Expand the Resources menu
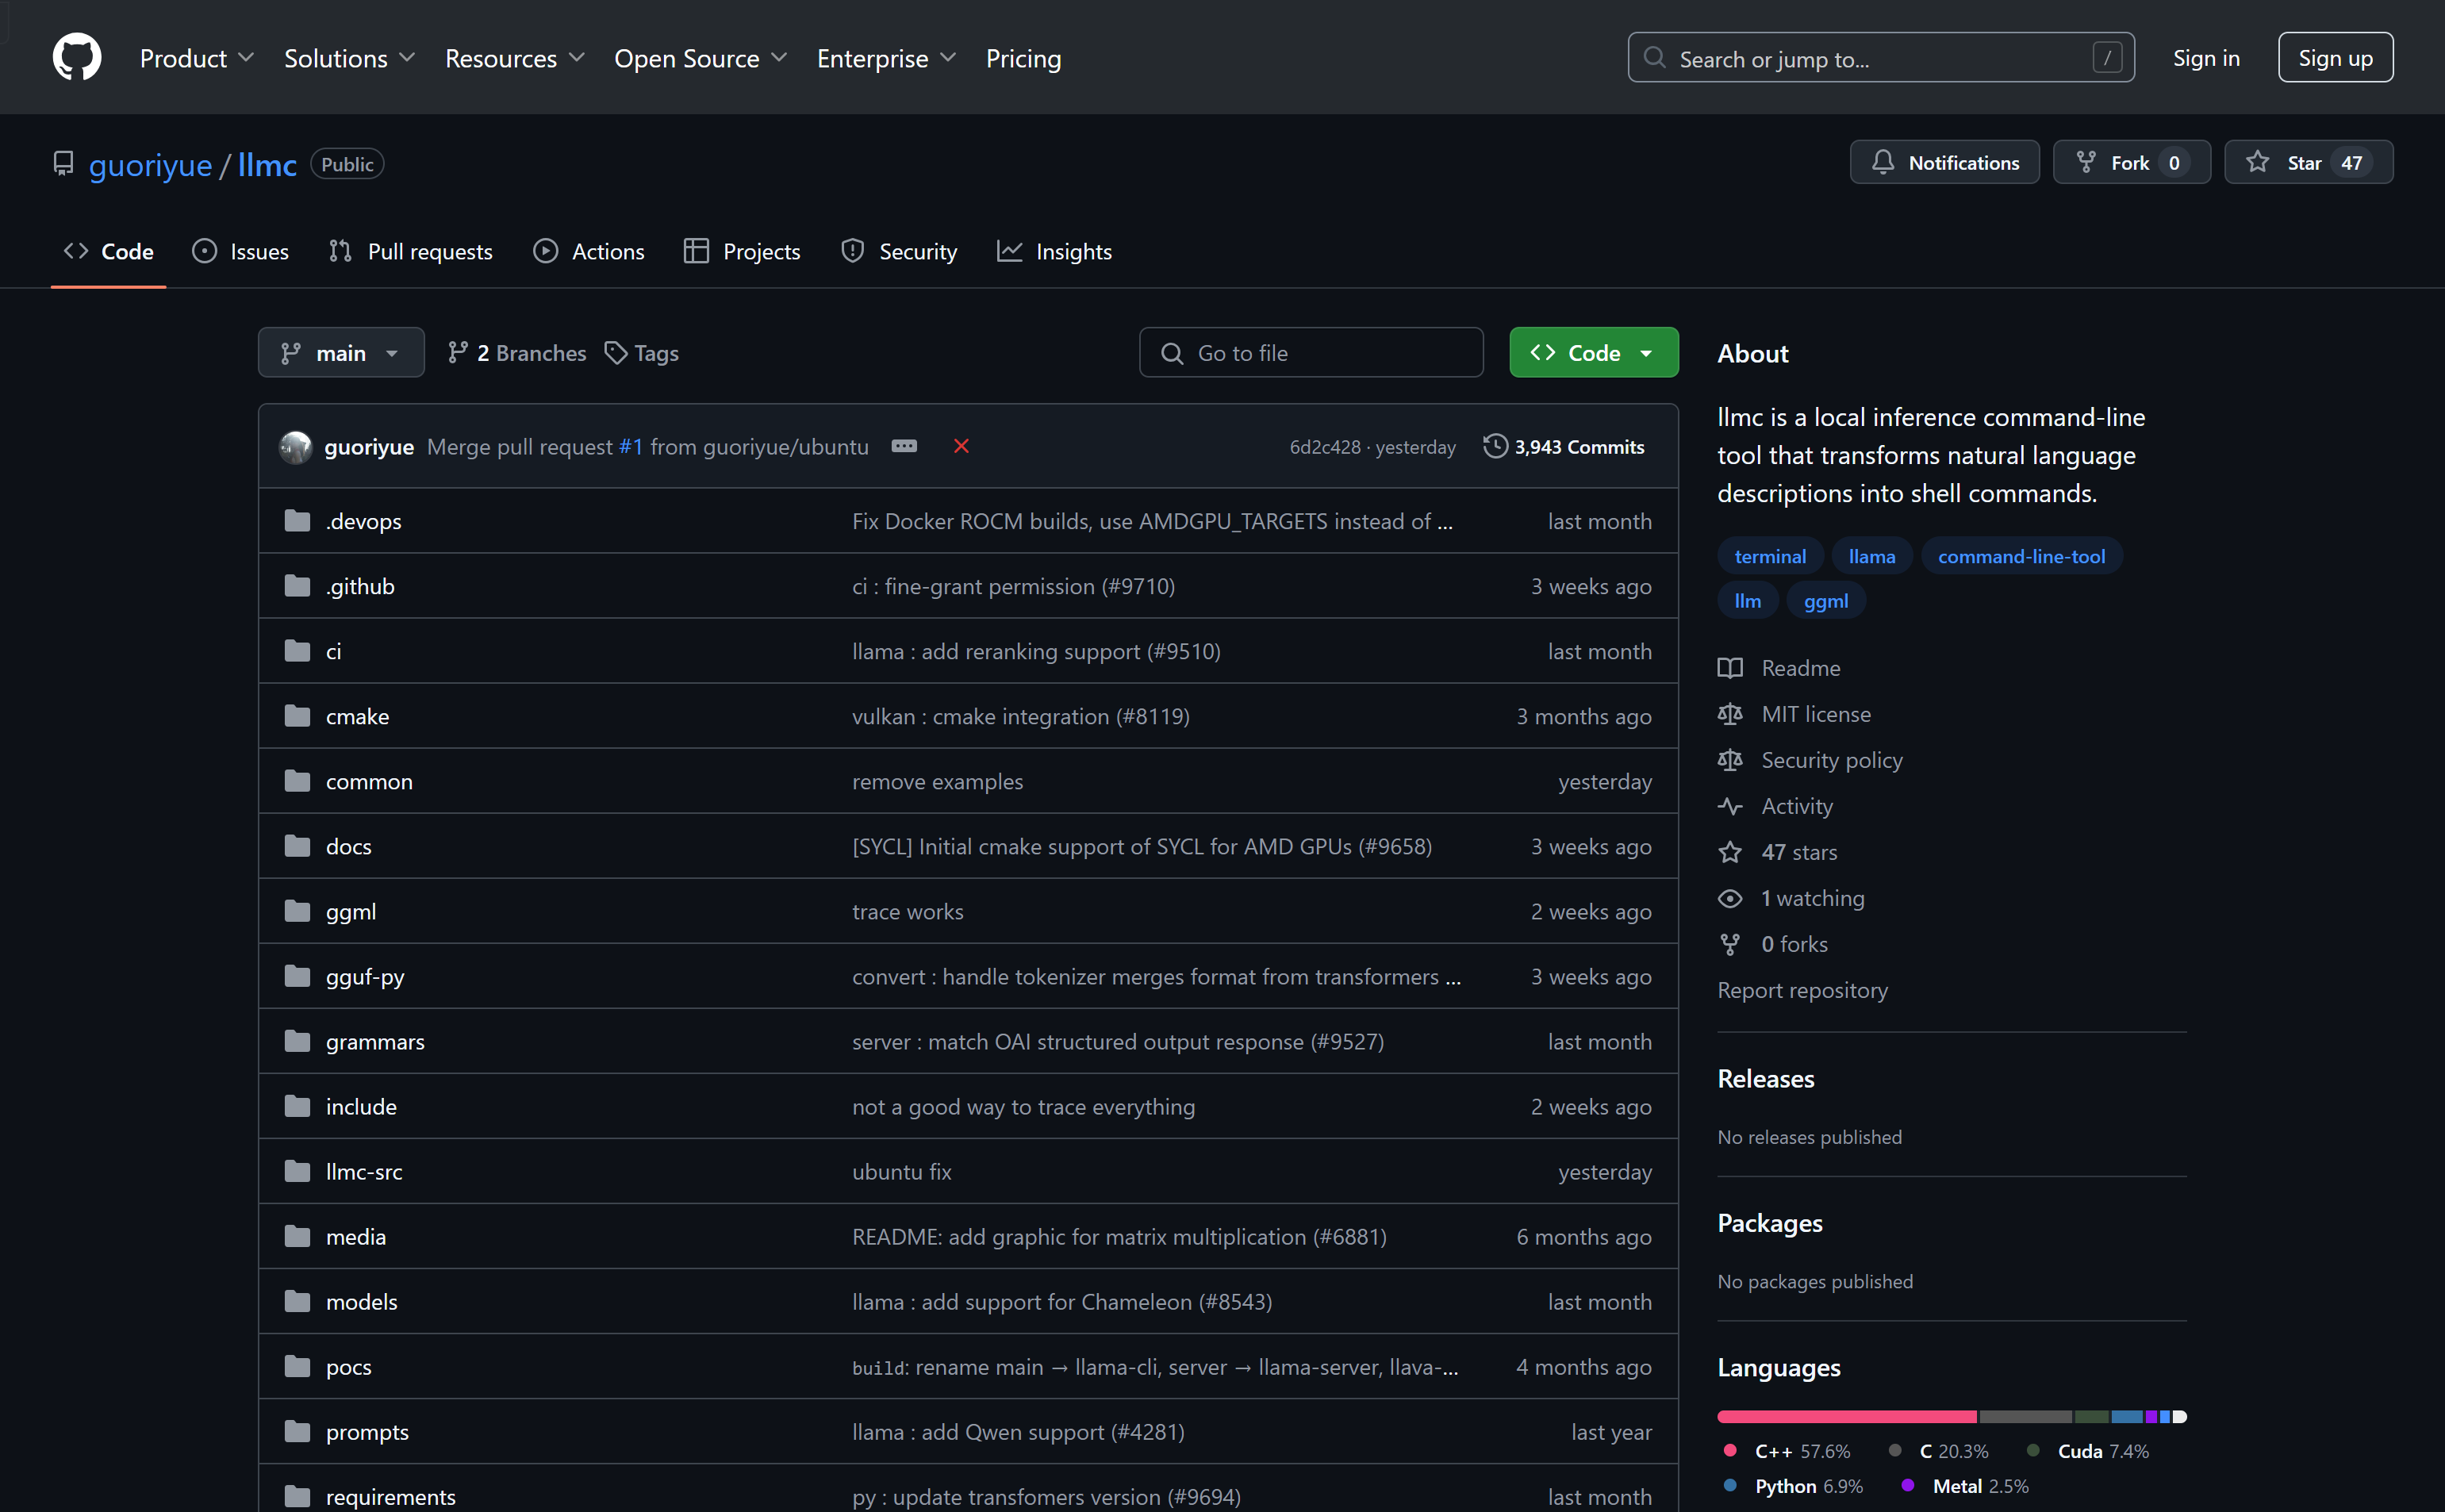 click(x=515, y=58)
